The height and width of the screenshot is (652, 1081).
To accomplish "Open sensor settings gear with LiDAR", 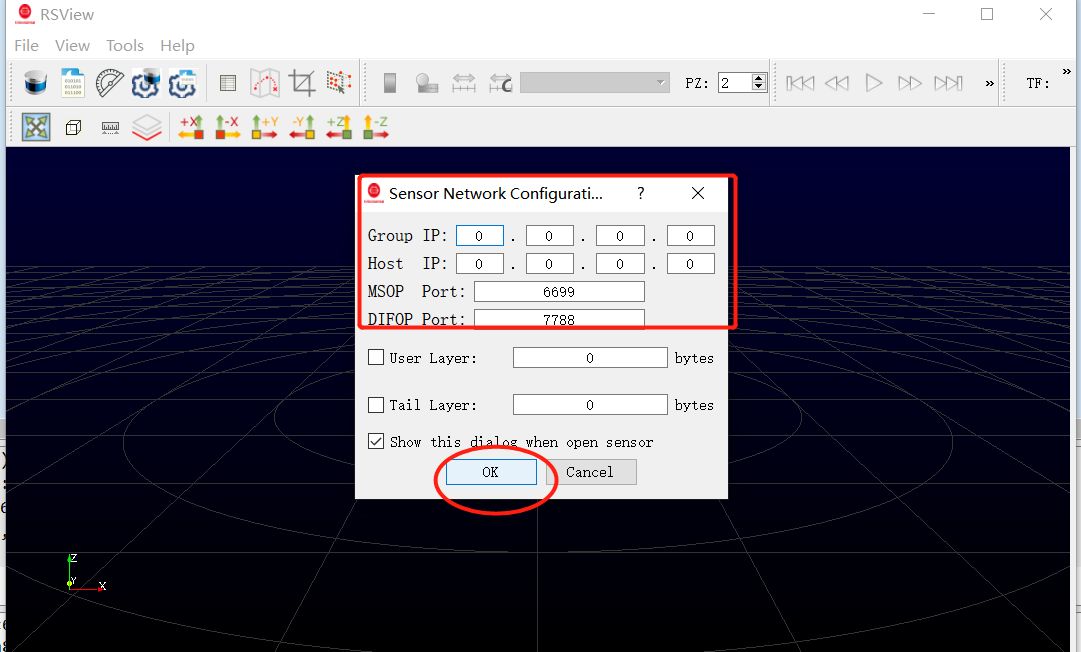I will point(145,83).
